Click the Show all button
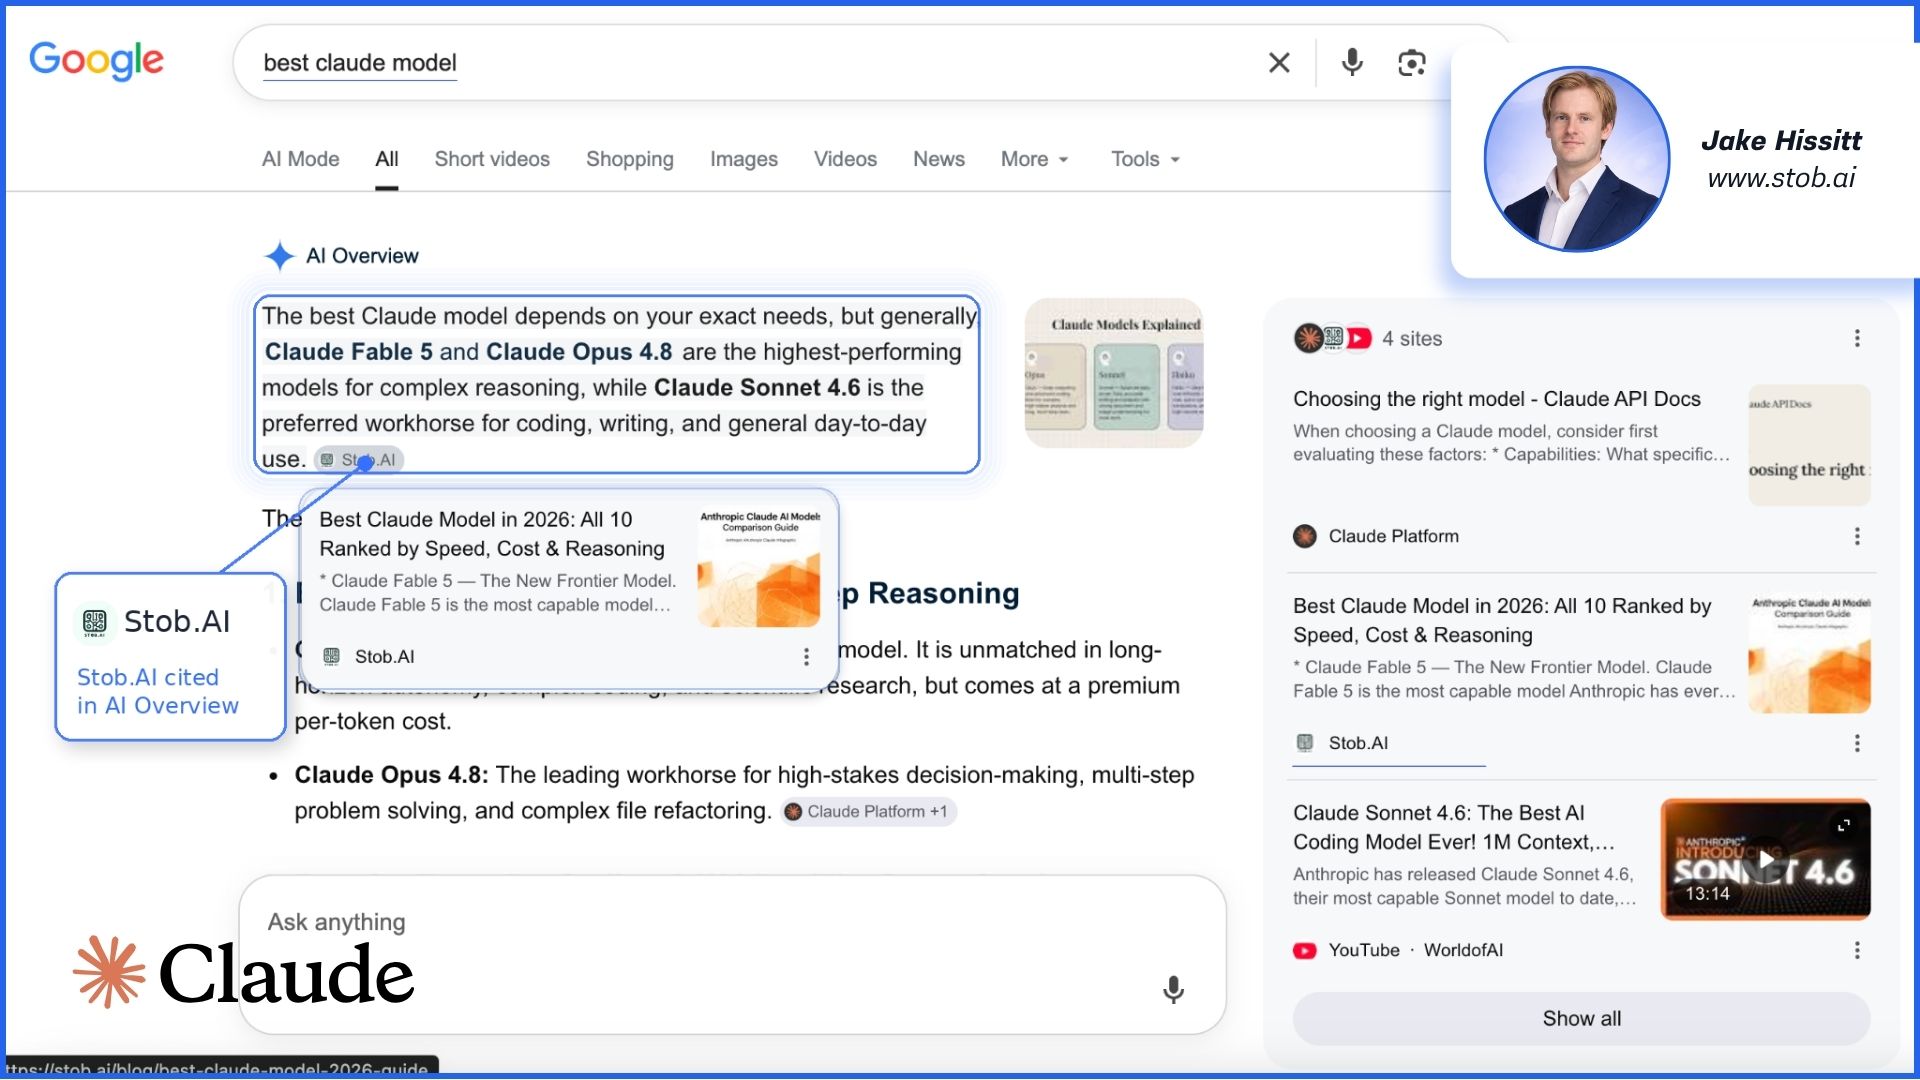Screen dimensions: 1920x1080 coord(1581,1018)
